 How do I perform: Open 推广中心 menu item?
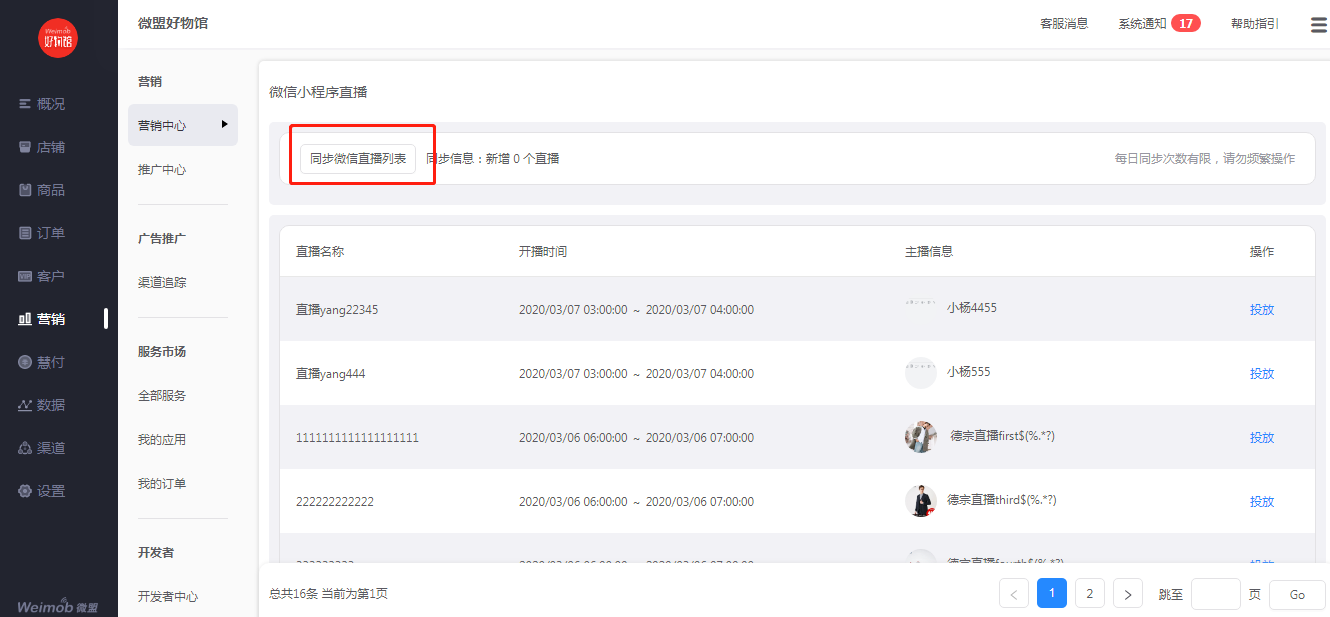[x=162, y=170]
